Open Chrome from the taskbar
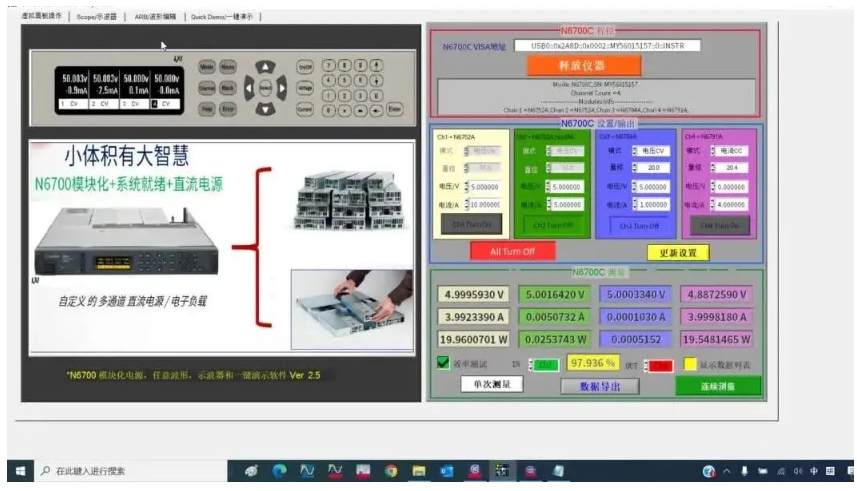This screenshot has width=857, height=491. tap(390, 471)
